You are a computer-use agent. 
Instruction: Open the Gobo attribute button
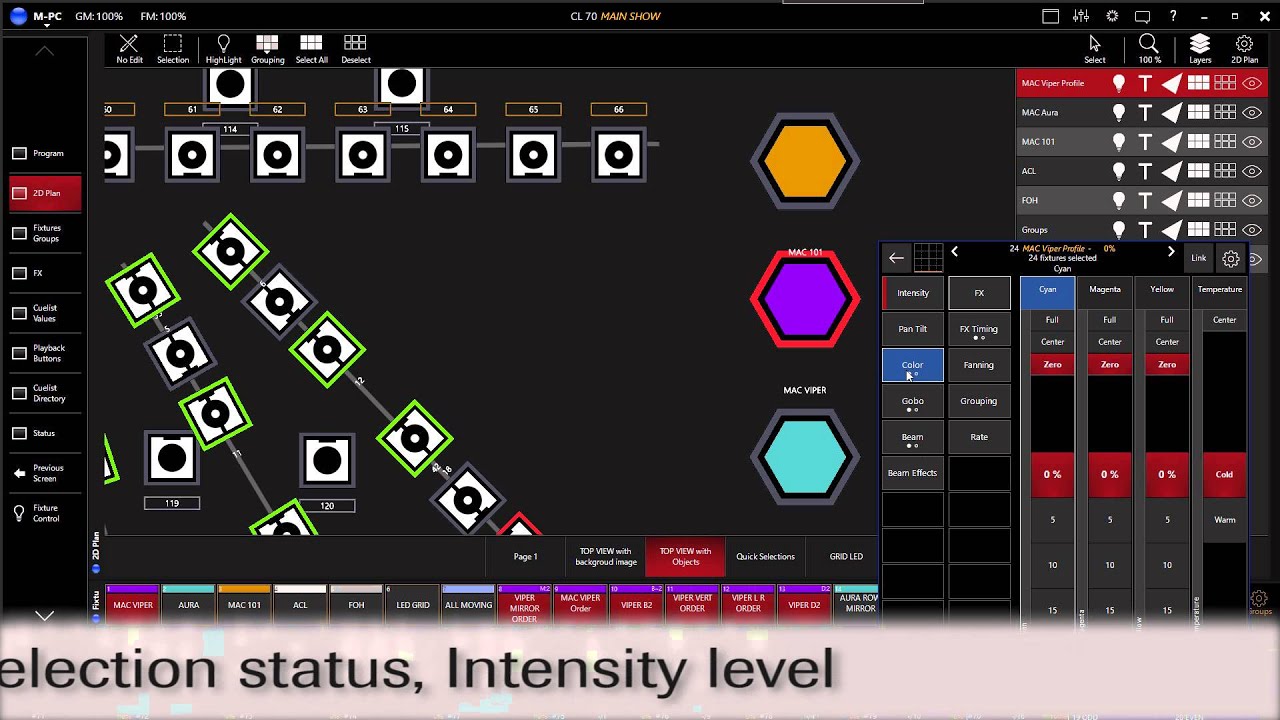(912, 401)
